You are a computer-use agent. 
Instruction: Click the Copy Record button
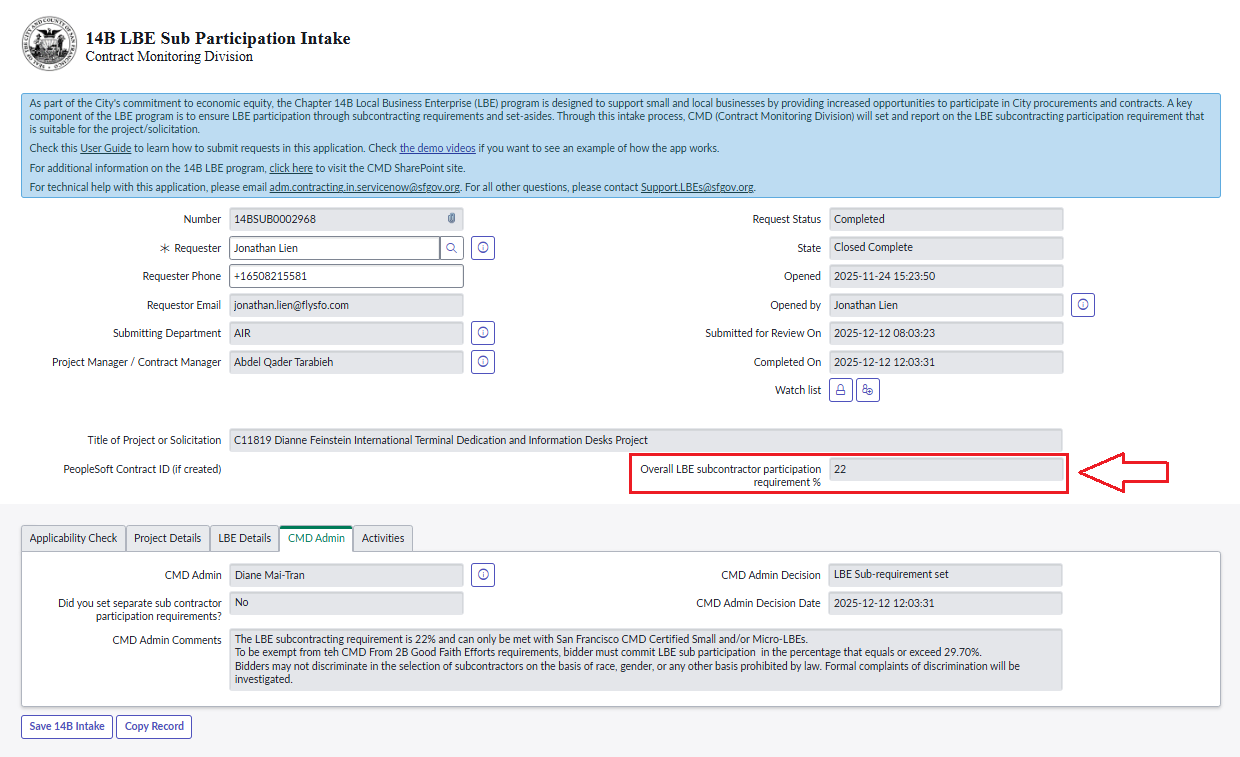(x=154, y=726)
